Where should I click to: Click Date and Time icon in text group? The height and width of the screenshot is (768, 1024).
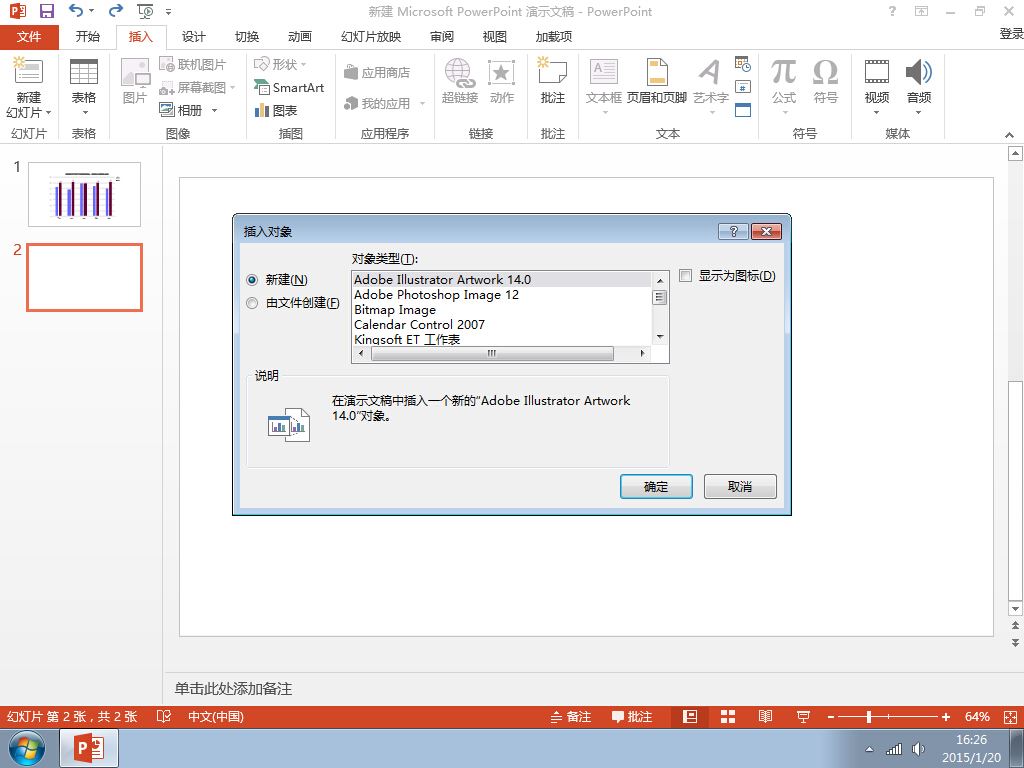click(x=743, y=63)
